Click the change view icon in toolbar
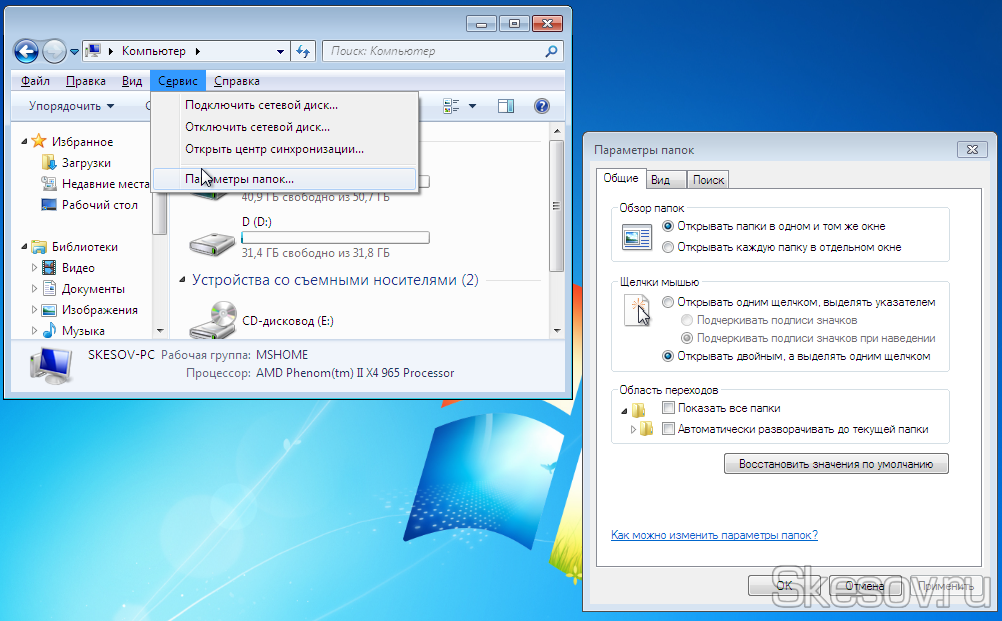1002x621 pixels. [451, 106]
